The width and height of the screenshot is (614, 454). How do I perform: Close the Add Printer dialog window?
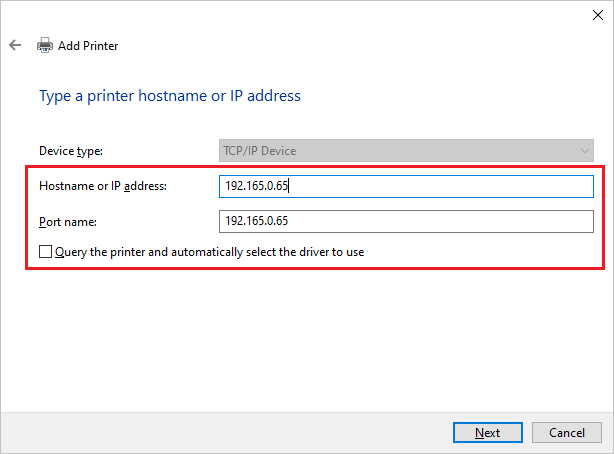tap(598, 14)
